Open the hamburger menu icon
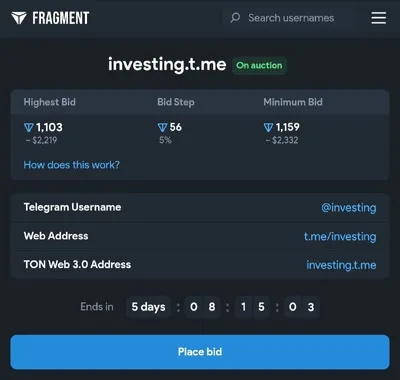This screenshot has height=380, width=400. (379, 18)
